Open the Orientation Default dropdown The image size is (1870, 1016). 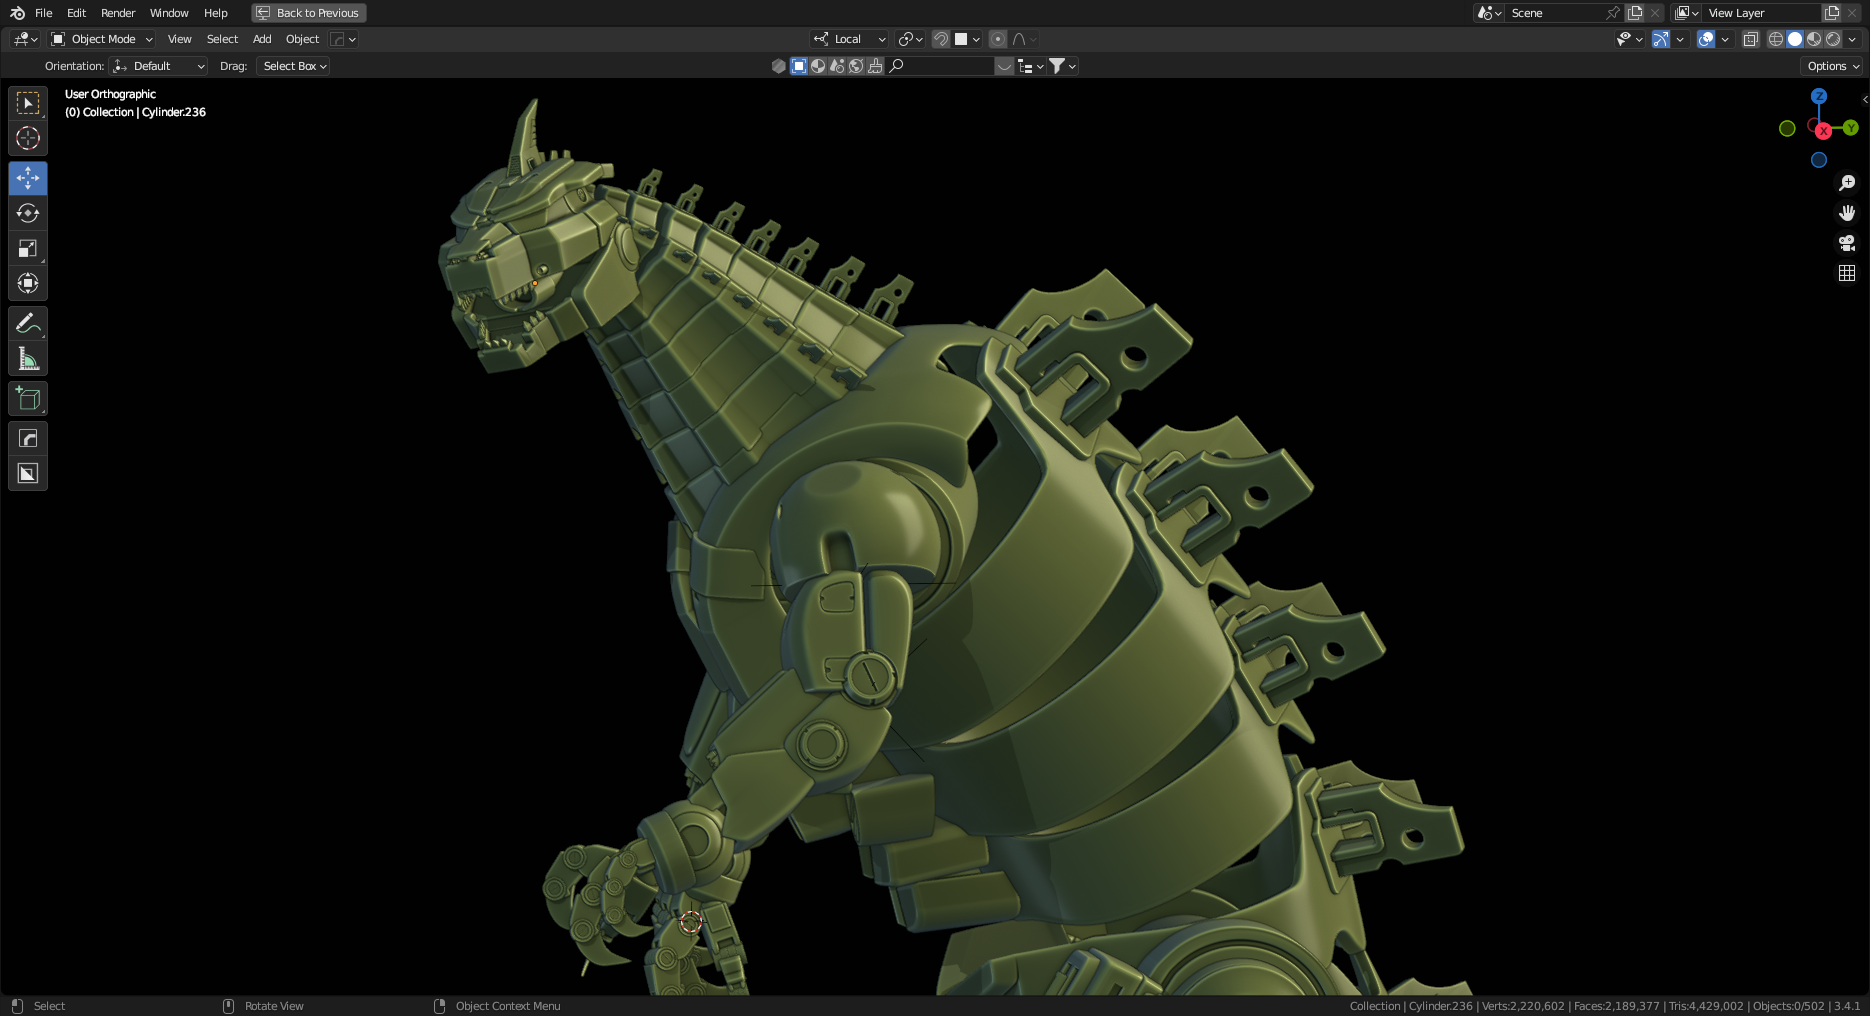pos(158,66)
